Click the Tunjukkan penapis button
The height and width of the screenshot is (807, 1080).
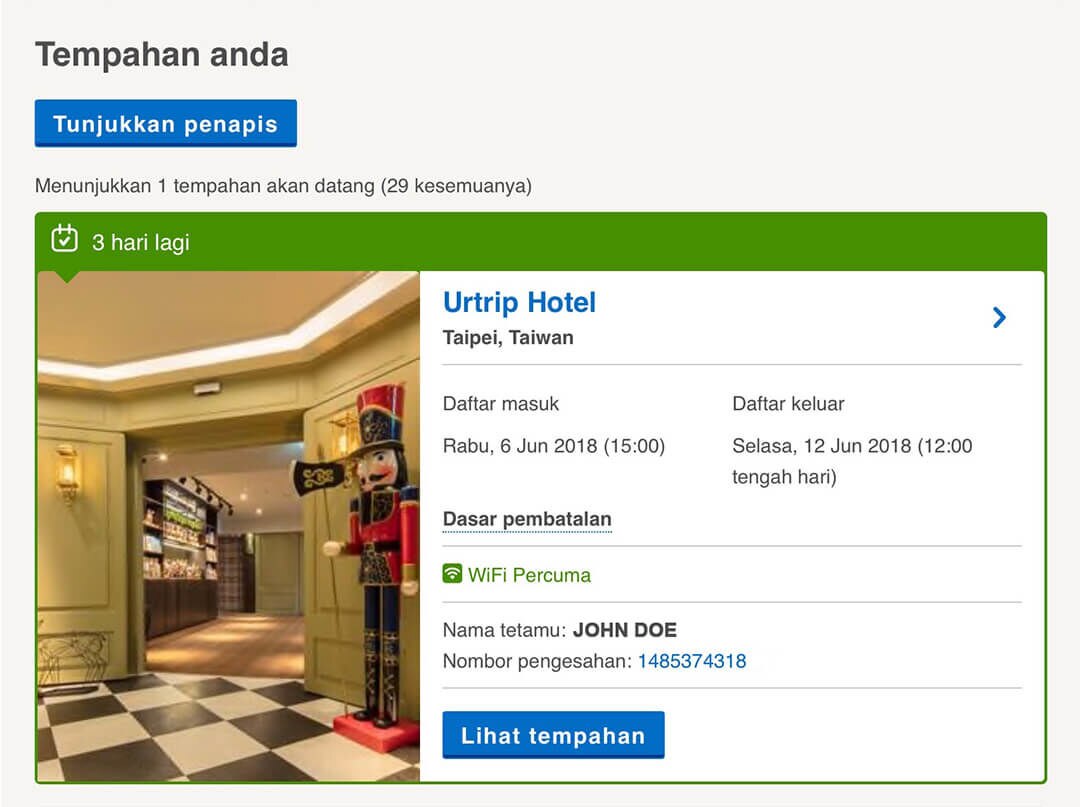point(165,123)
